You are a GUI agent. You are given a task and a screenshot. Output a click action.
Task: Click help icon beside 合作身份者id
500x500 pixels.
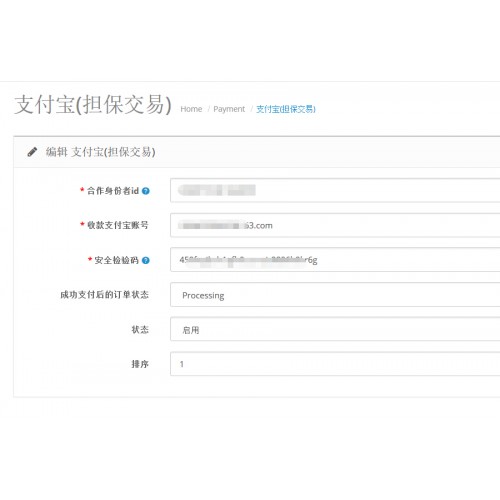[x=146, y=191]
